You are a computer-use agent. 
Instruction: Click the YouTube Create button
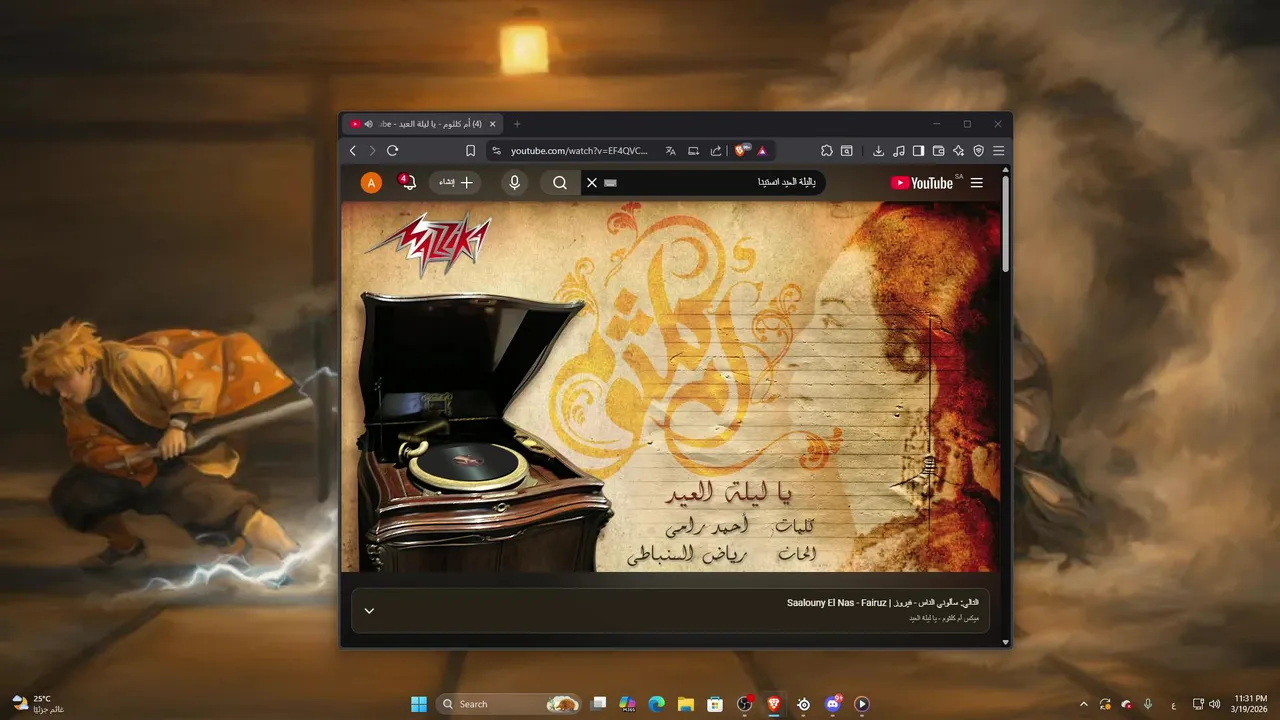point(455,183)
